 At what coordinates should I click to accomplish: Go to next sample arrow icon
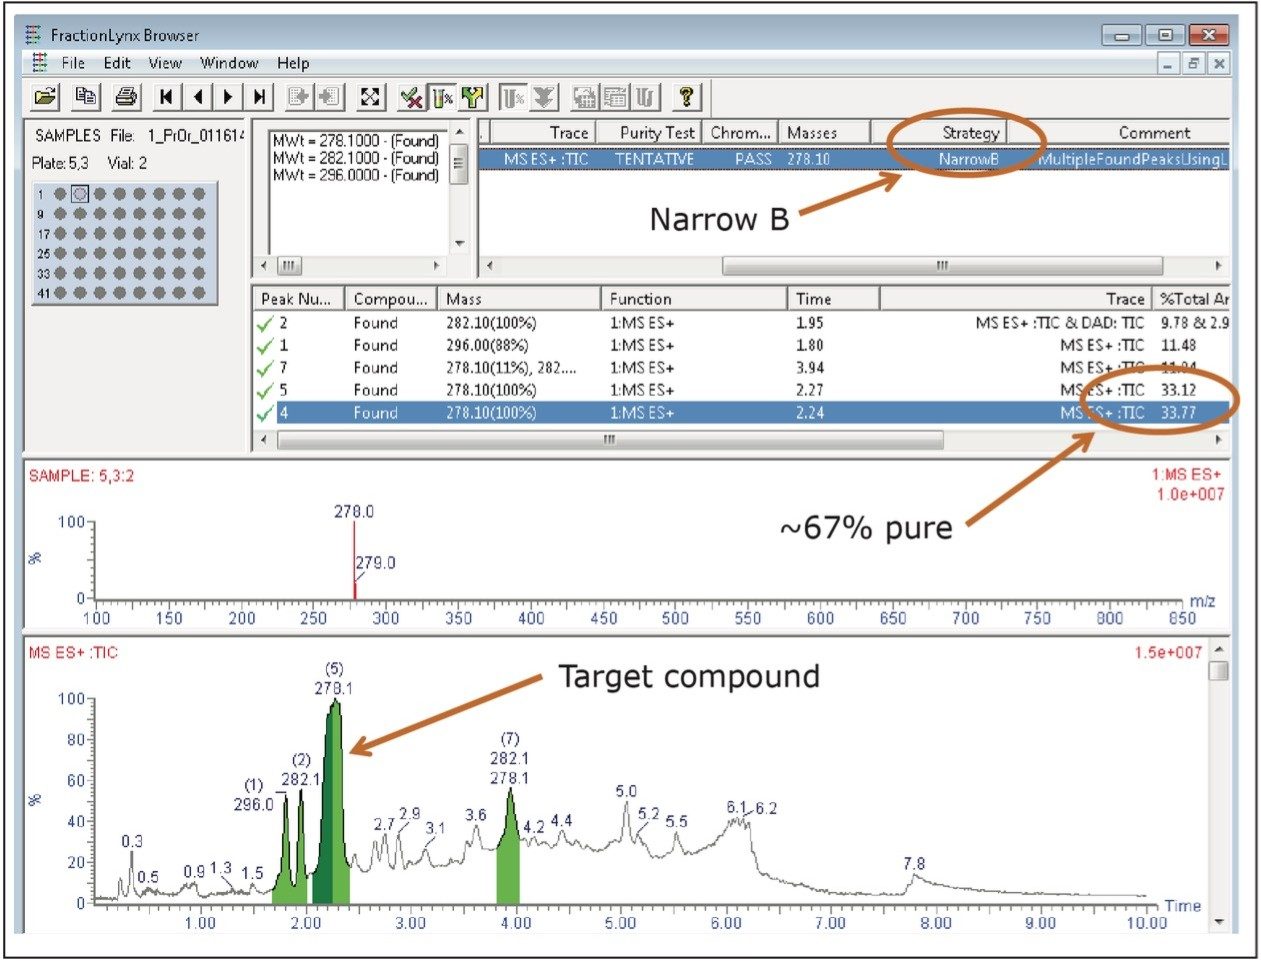click(x=229, y=97)
